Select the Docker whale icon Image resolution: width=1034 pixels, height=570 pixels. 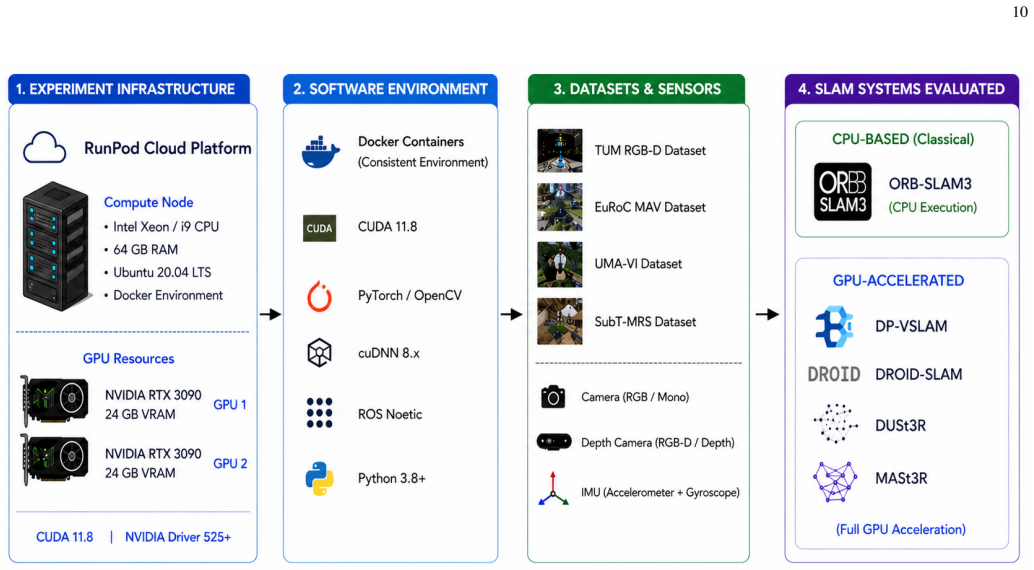click(x=320, y=152)
